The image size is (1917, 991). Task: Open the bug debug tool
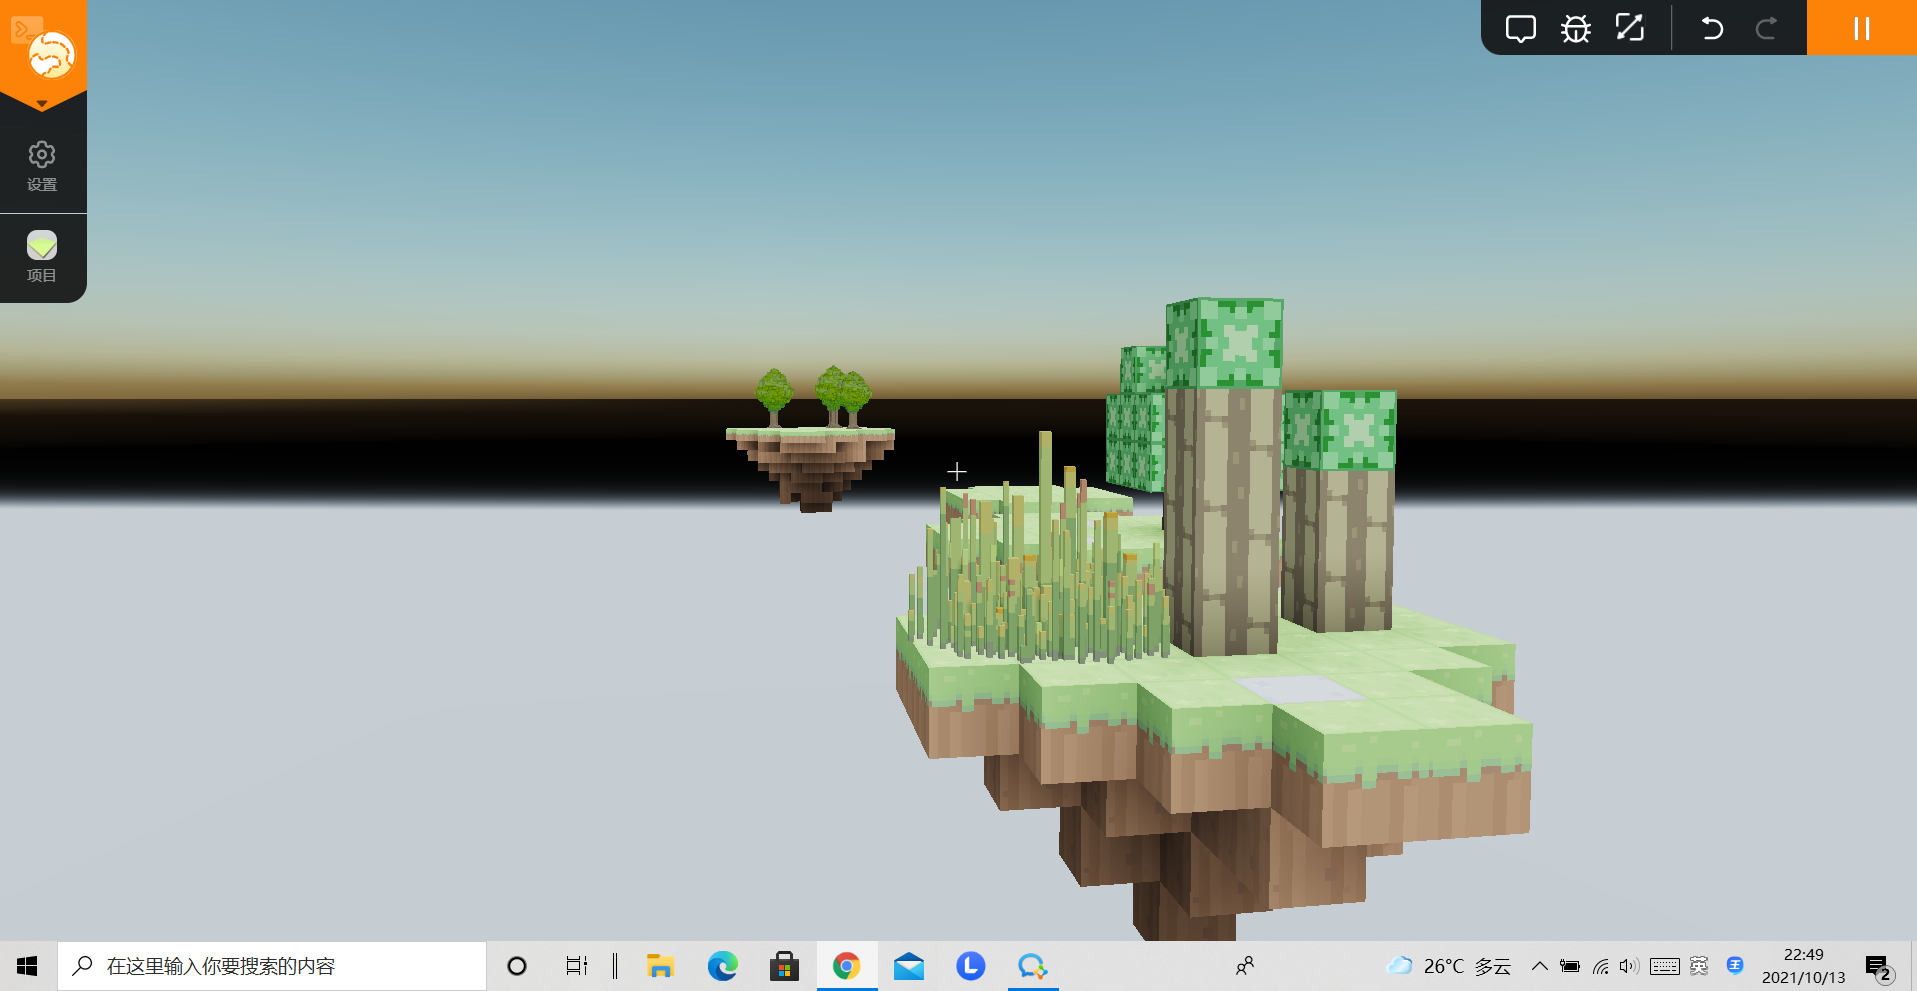point(1575,29)
